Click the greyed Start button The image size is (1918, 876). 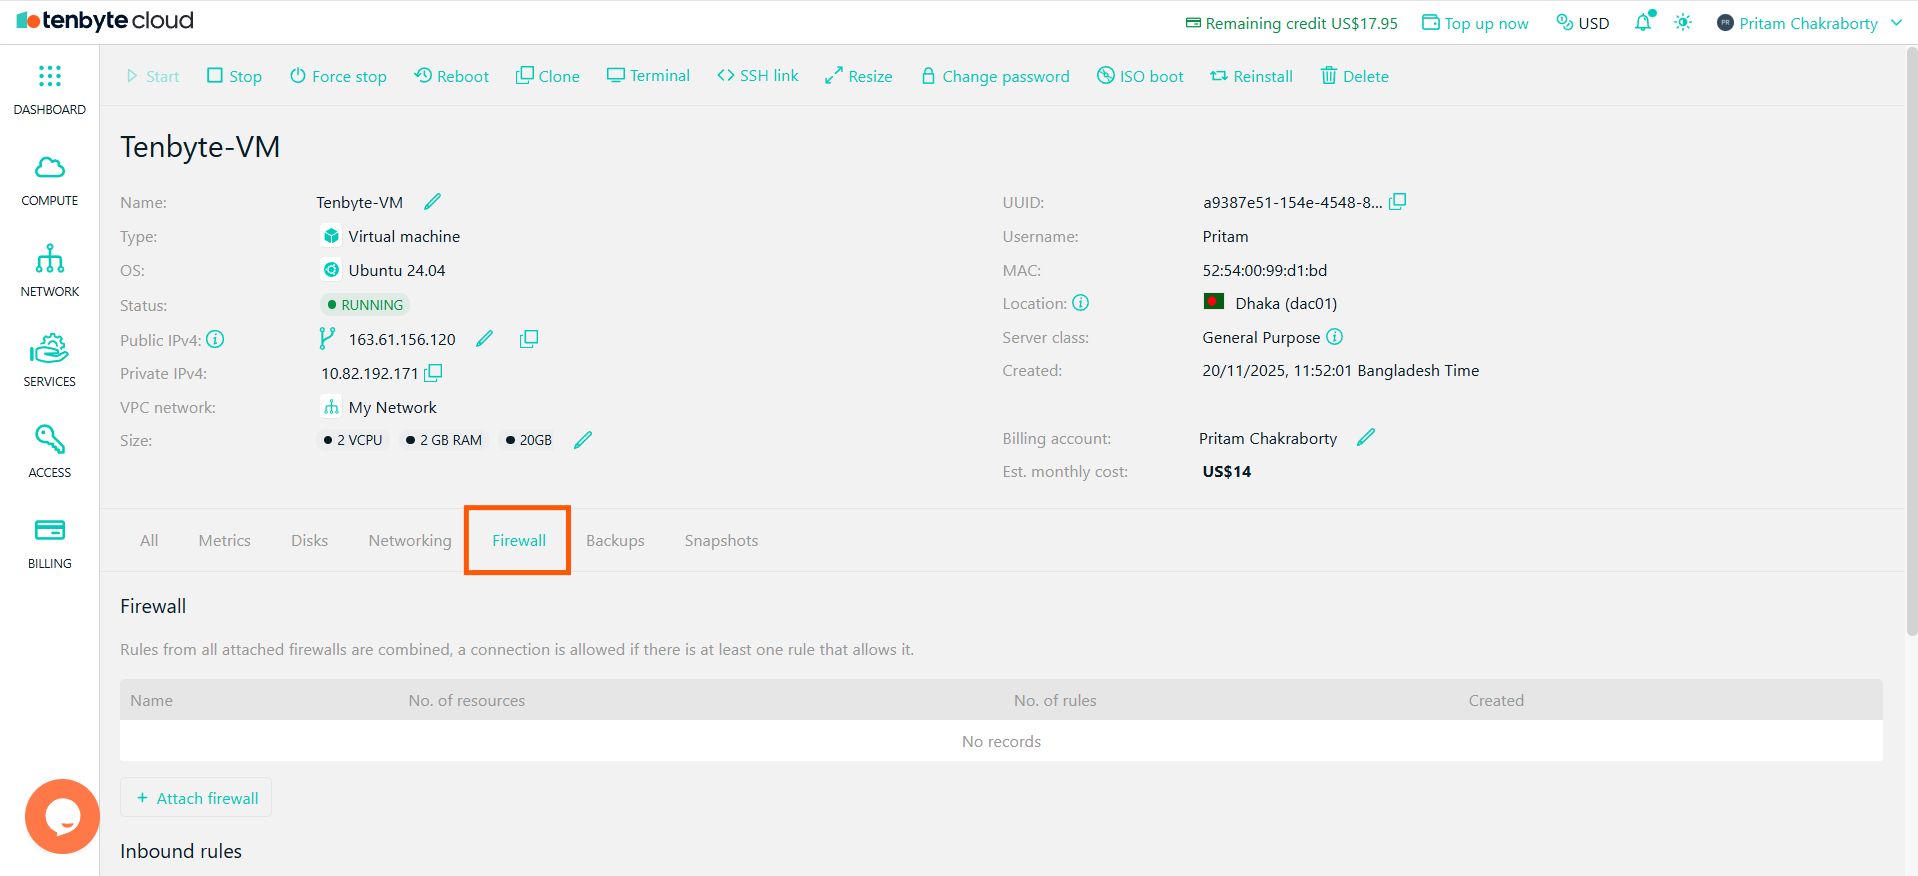(152, 76)
